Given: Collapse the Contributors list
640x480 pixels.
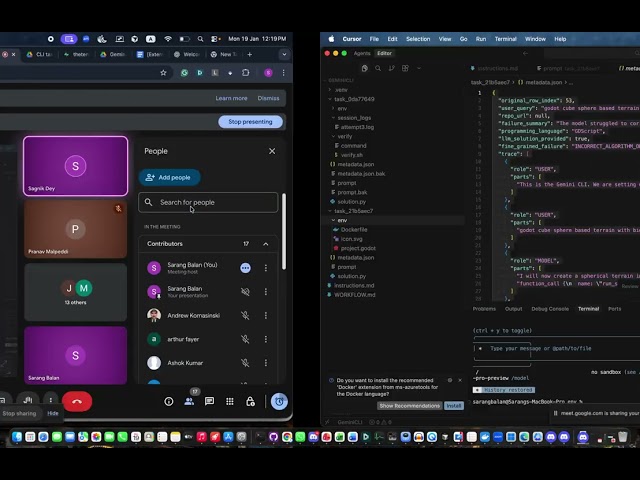Looking at the screenshot, I should pos(266,244).
